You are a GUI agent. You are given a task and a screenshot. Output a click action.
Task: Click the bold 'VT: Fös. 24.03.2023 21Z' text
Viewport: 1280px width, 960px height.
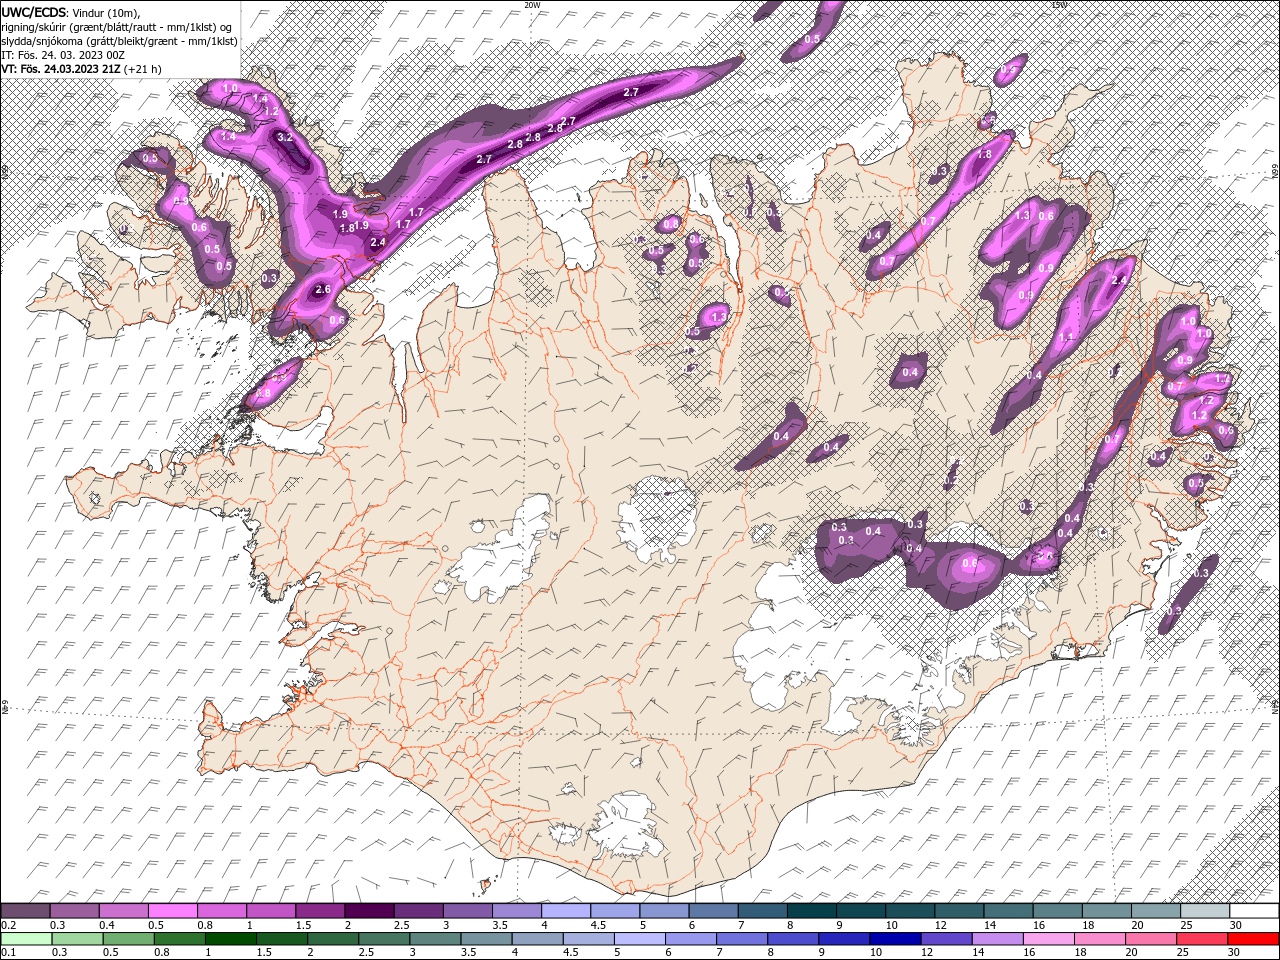[62, 69]
